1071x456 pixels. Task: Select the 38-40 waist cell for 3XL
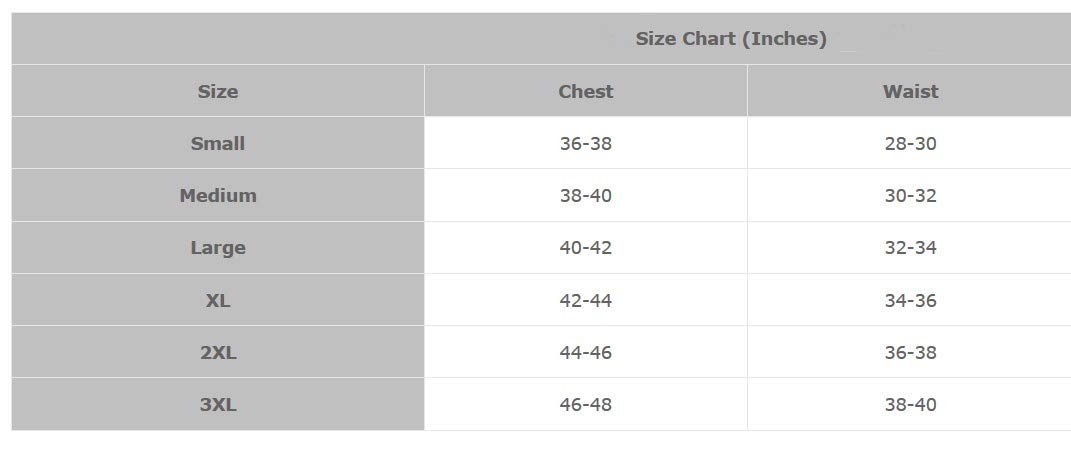(x=910, y=405)
